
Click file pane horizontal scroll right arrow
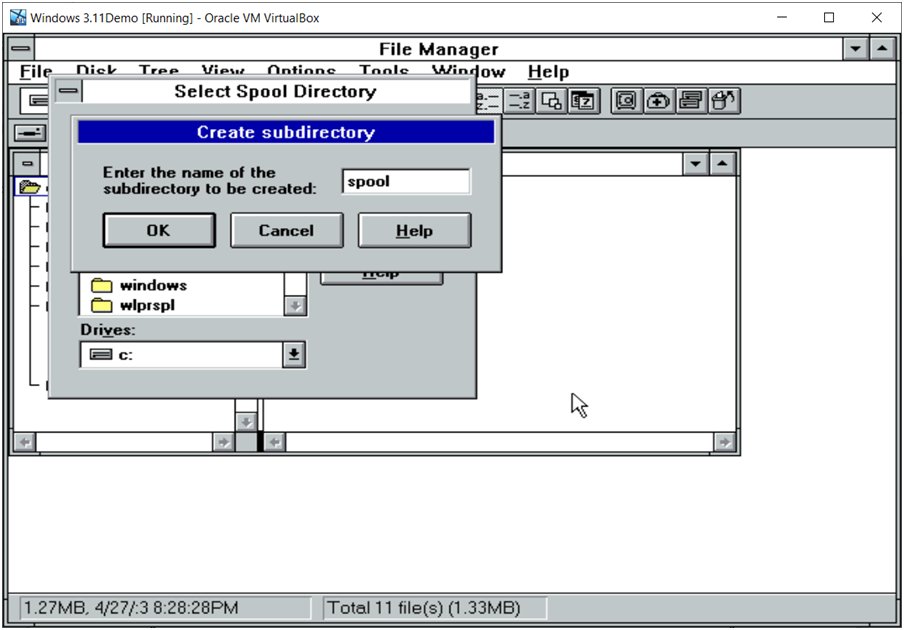point(724,442)
